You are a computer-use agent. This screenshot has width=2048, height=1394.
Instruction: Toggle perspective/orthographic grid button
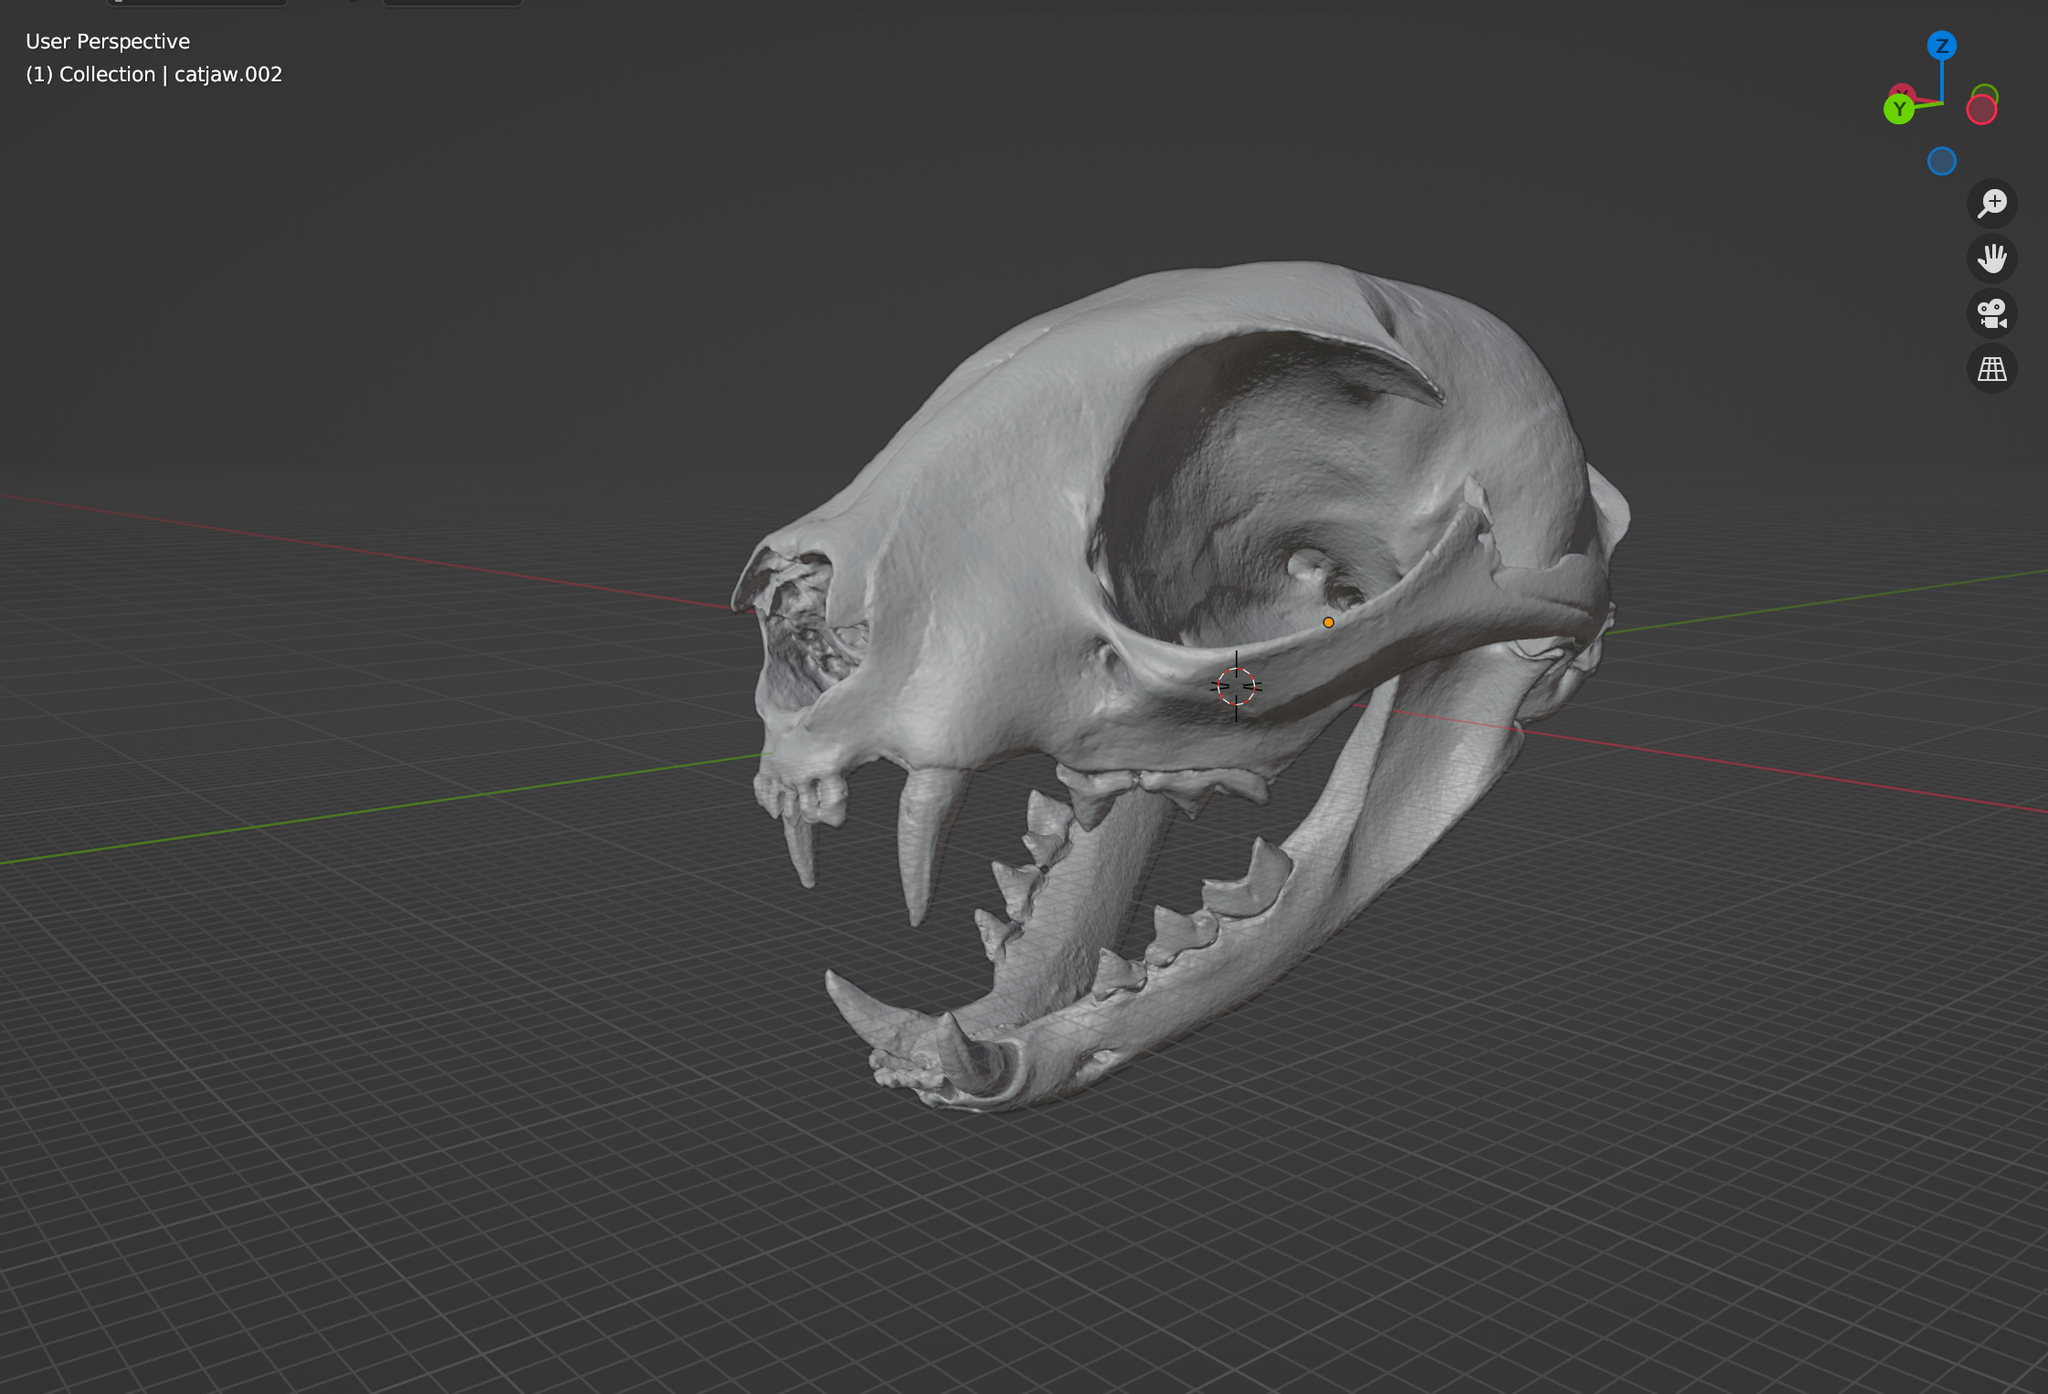pyautogui.click(x=1991, y=369)
